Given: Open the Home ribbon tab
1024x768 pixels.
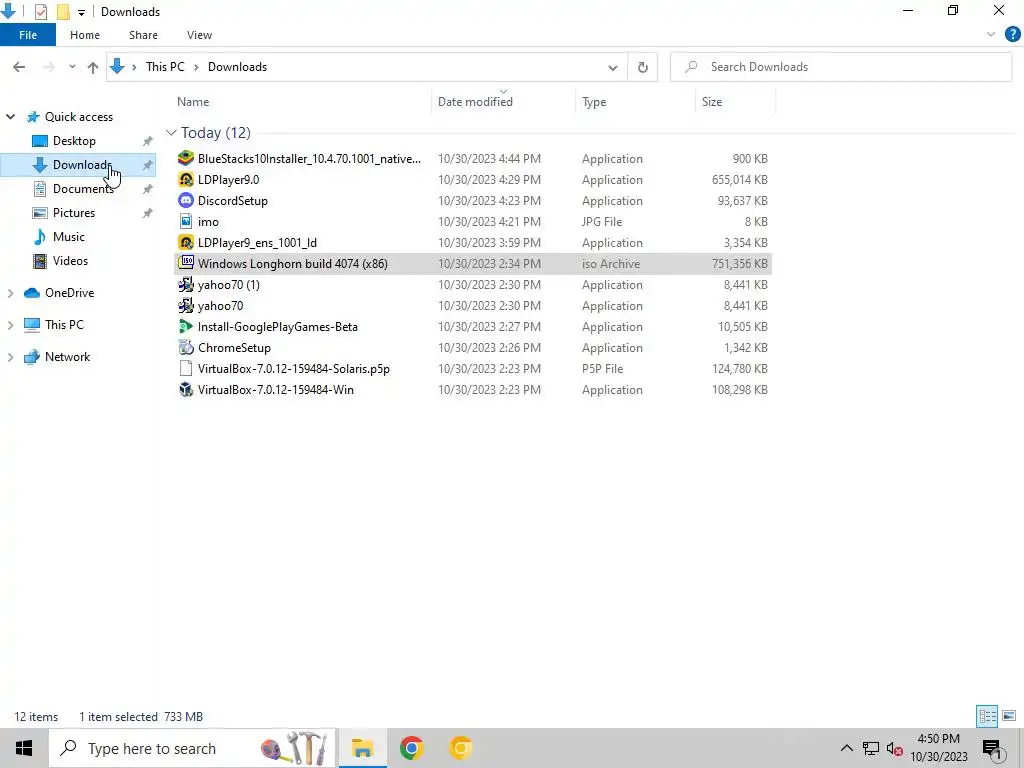Looking at the screenshot, I should coord(85,35).
